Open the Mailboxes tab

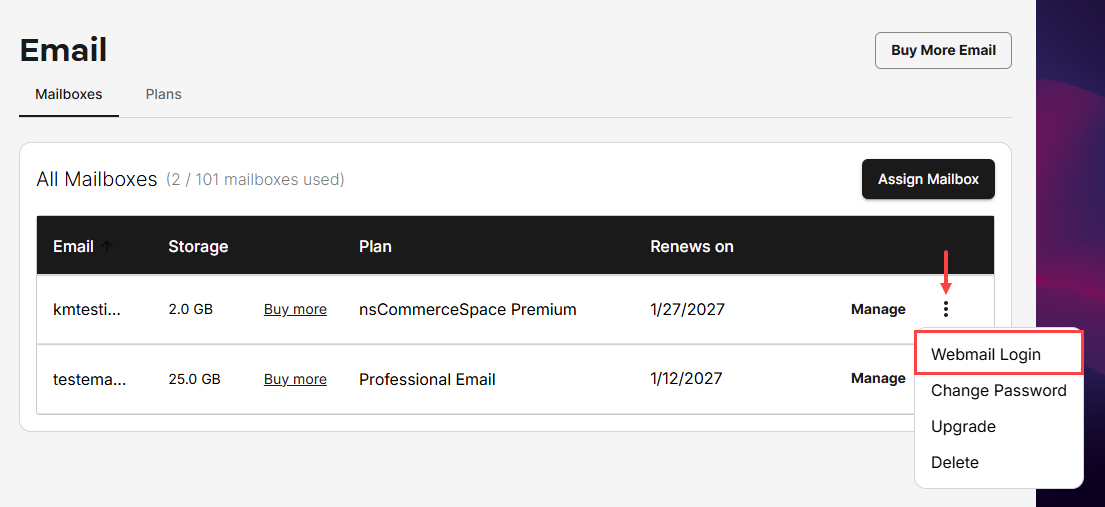click(68, 94)
